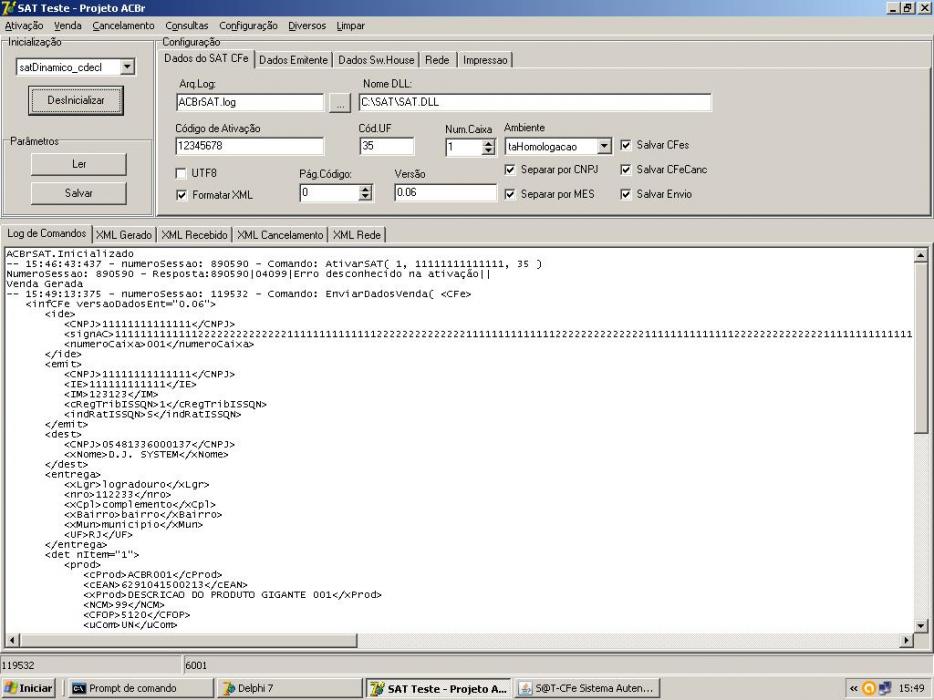Click the Versão input field
Screen dimensions: 934x700
(445, 192)
